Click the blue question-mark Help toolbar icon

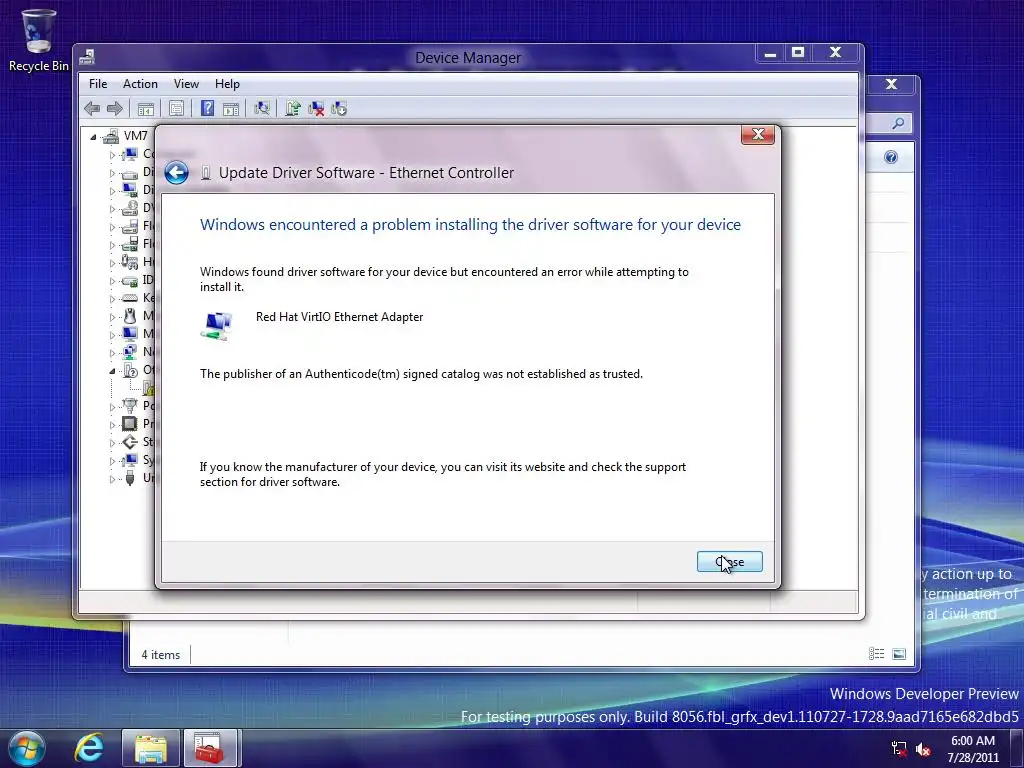[x=207, y=108]
